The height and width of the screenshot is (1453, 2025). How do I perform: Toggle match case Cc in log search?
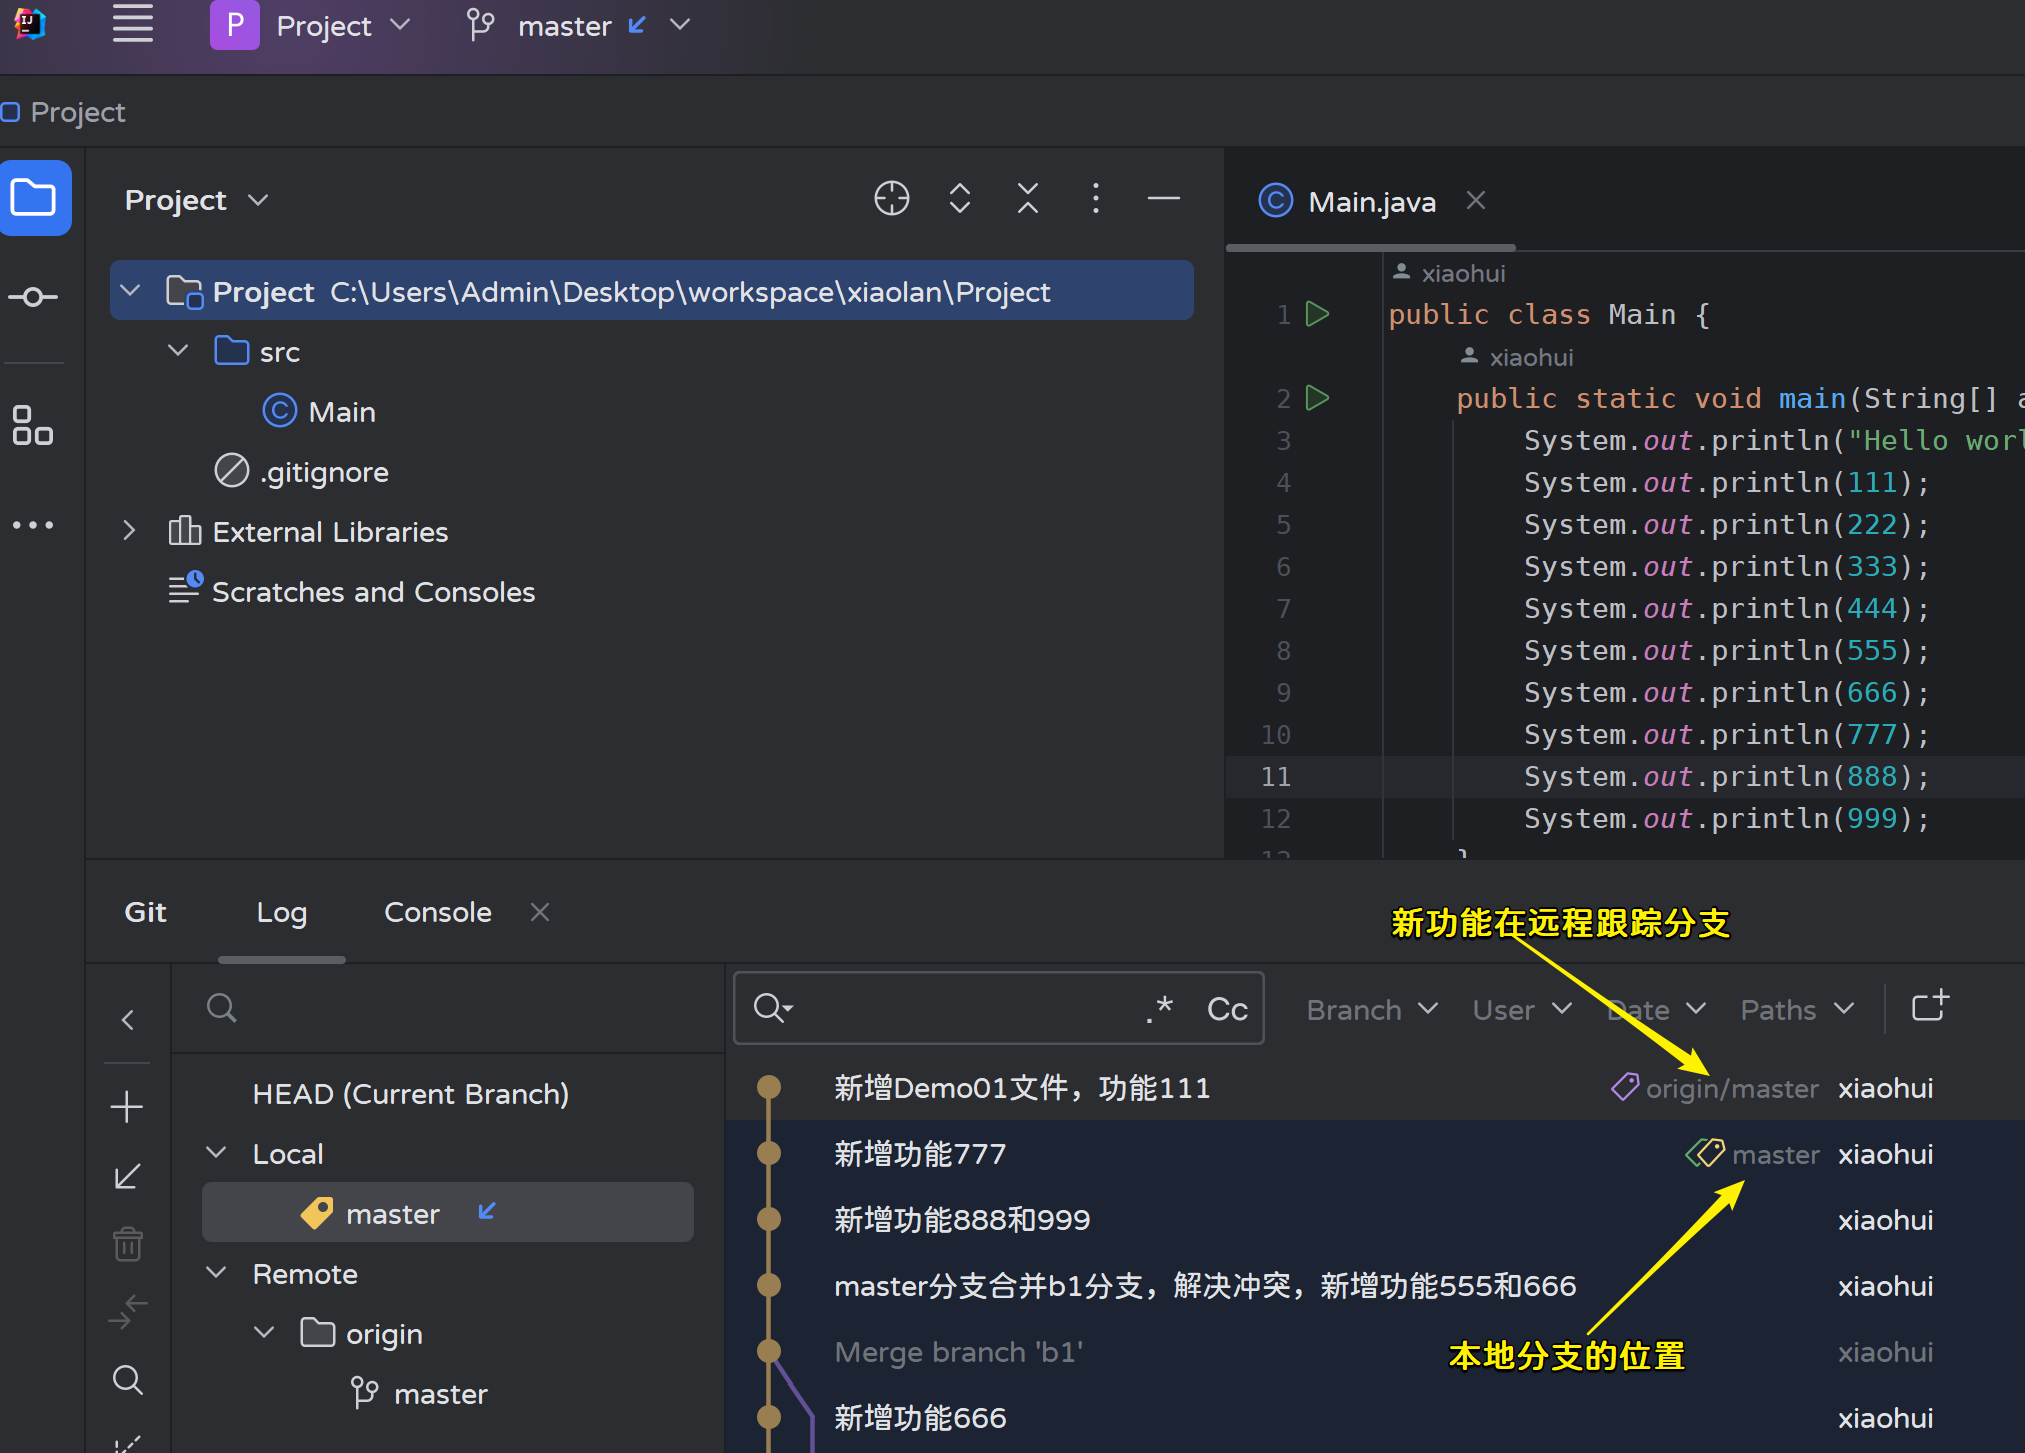pos(1227,1009)
